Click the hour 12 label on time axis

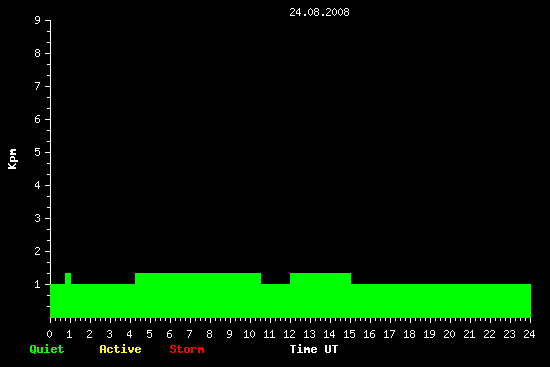click(289, 334)
